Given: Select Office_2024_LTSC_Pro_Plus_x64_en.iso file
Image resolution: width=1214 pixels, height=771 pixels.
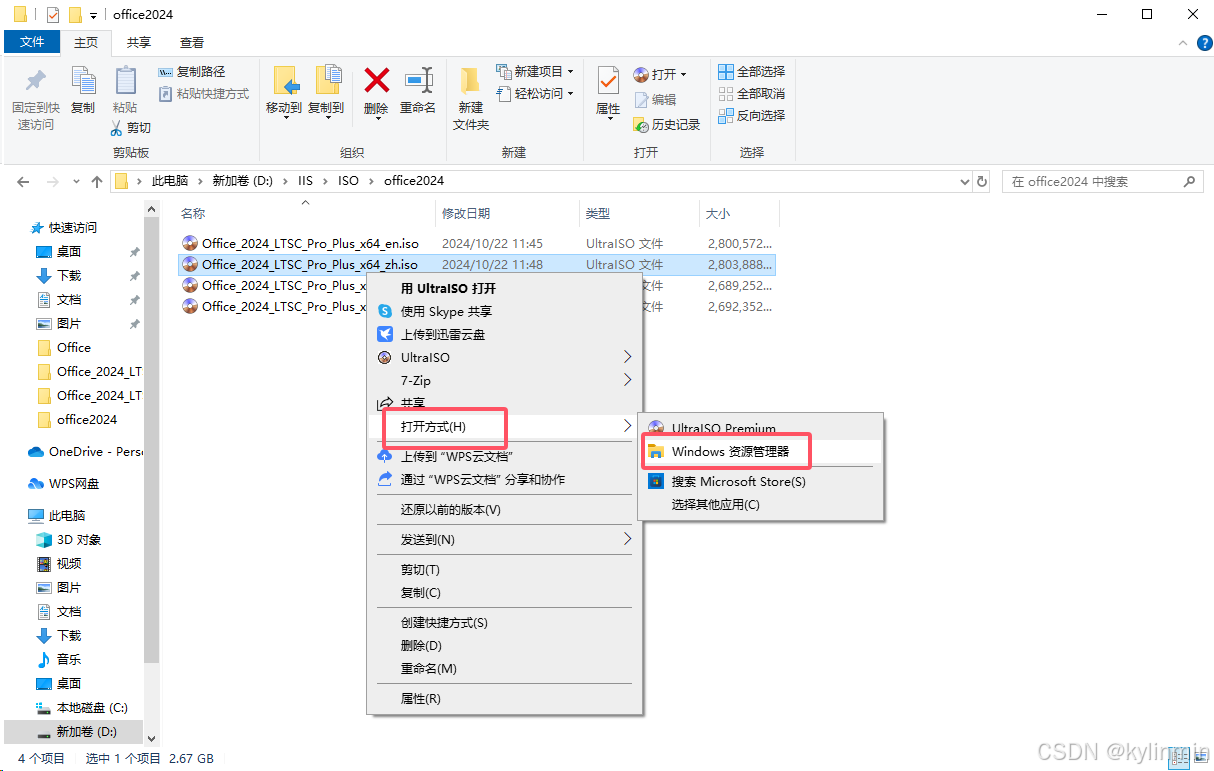Looking at the screenshot, I should (310, 243).
